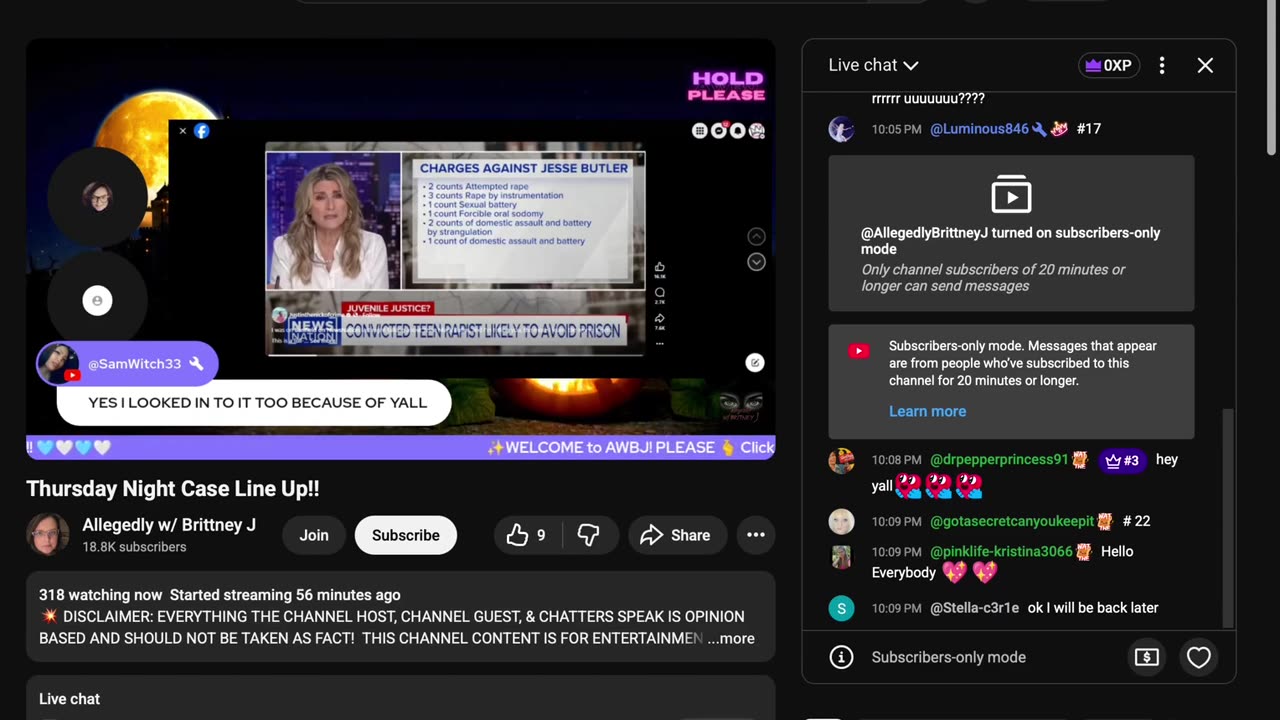Viewport: 1280px width, 720px height.
Task: Click the gotasecretcanyoukeepit chat avatar
Action: (842, 522)
